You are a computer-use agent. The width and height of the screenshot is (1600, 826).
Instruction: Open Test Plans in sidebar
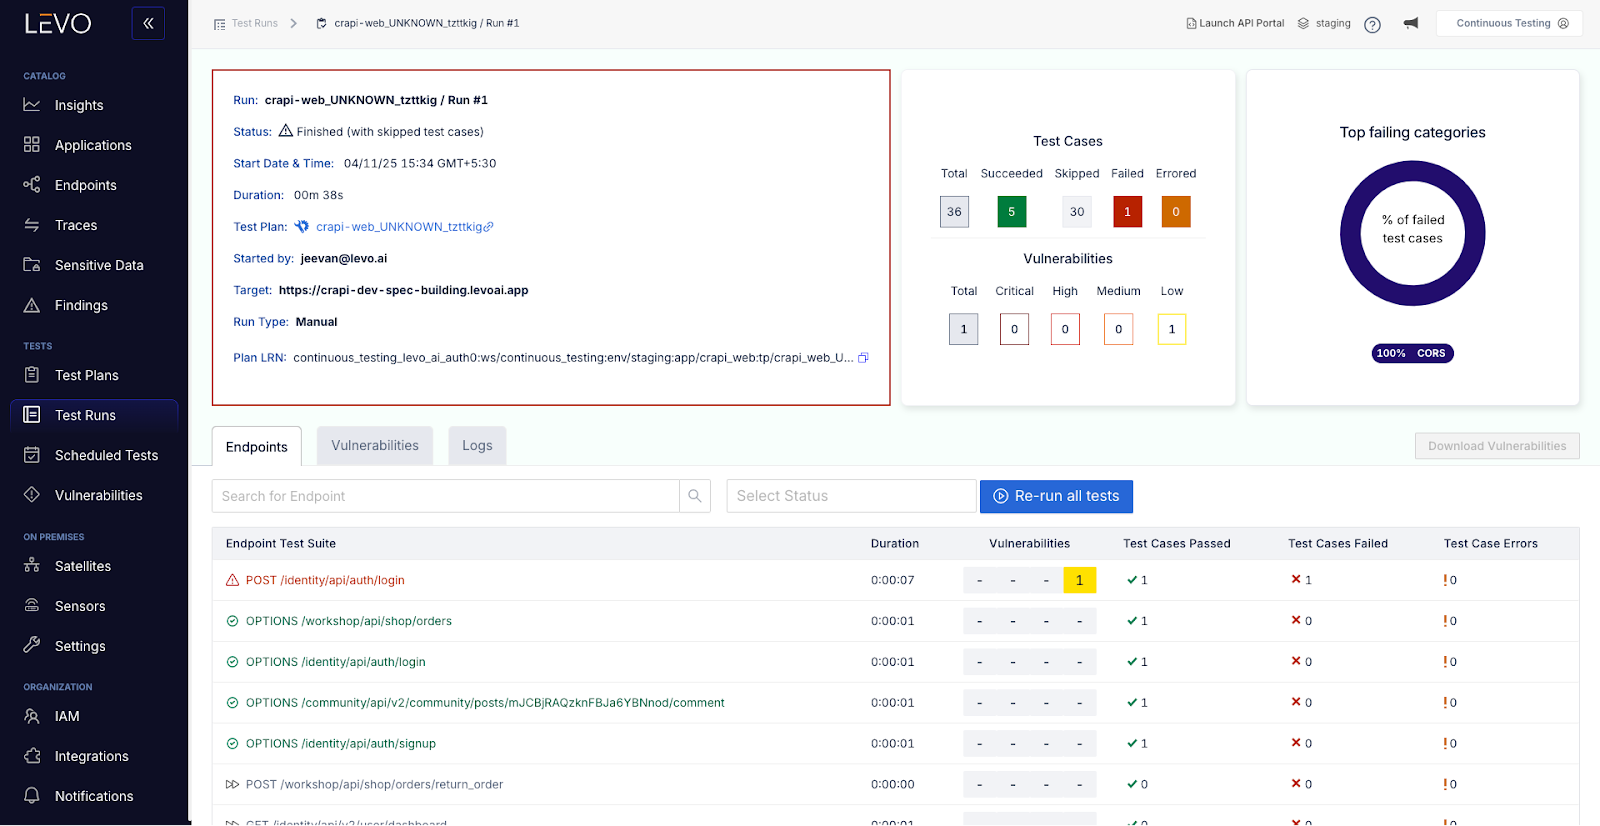[86, 375]
